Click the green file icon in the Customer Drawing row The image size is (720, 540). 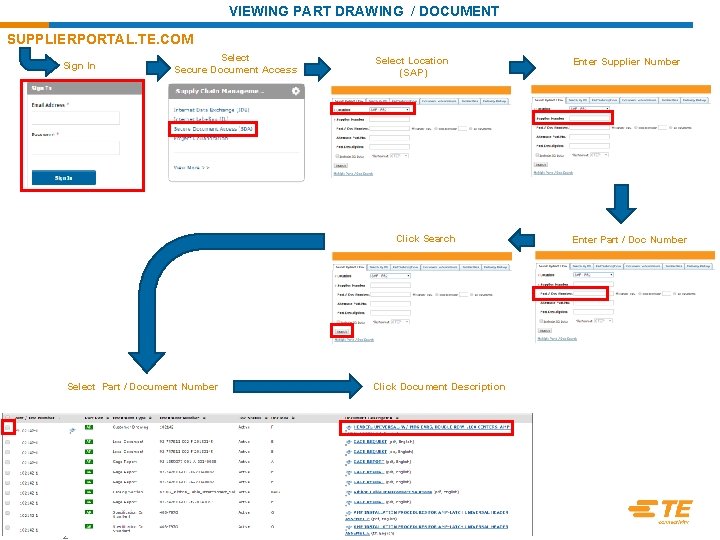89,428
